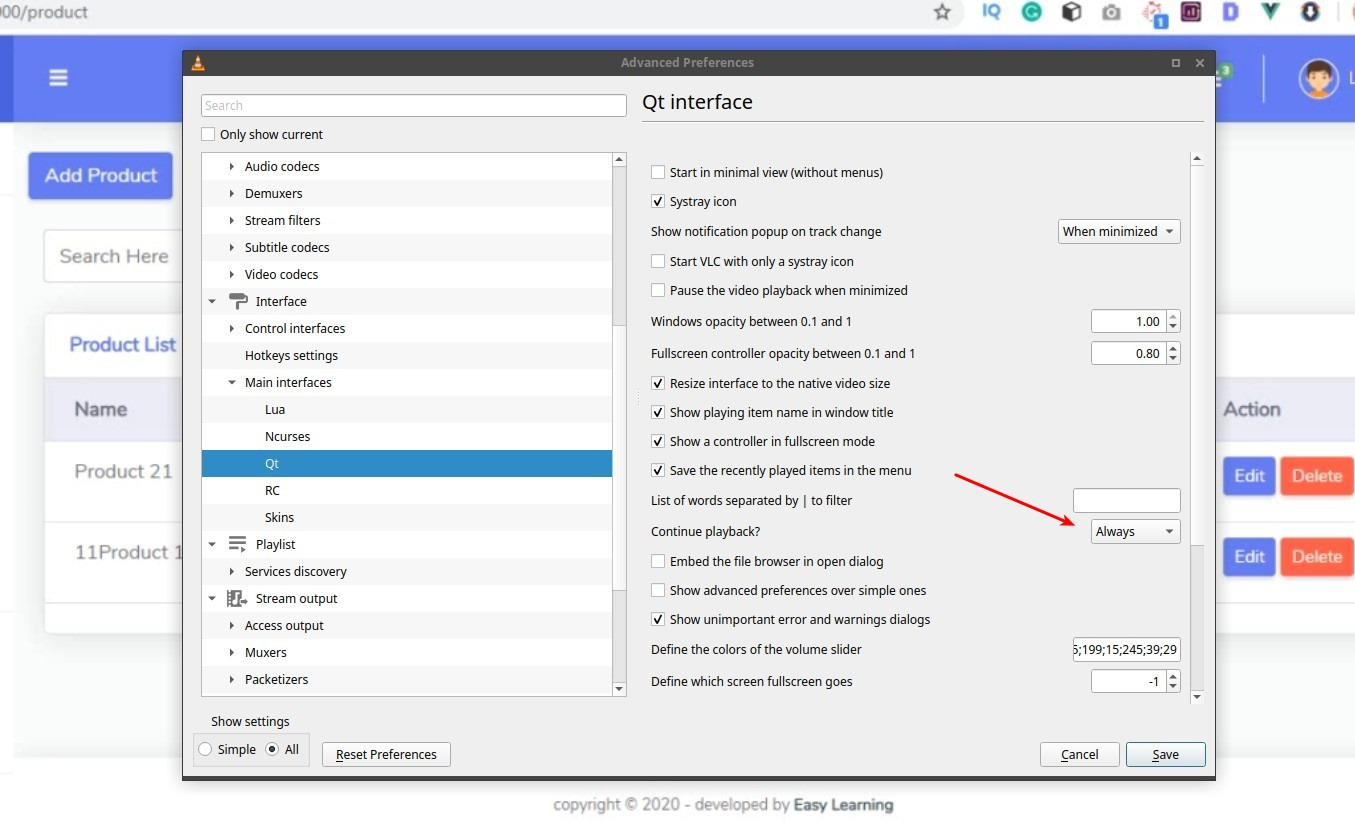
Task: Click Edit for the Product 21 row
Action: tap(1248, 476)
